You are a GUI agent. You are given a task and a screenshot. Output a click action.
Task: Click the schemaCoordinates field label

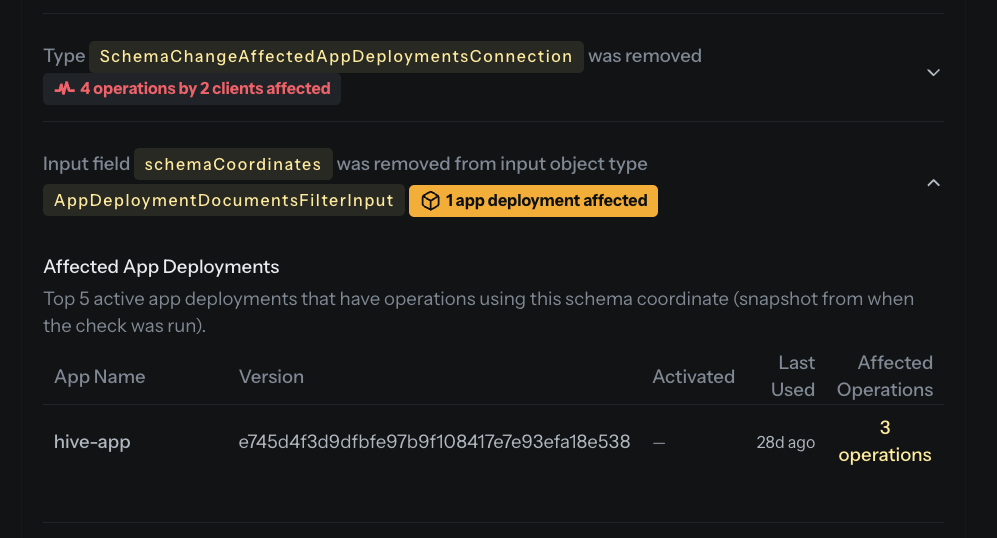pos(233,164)
